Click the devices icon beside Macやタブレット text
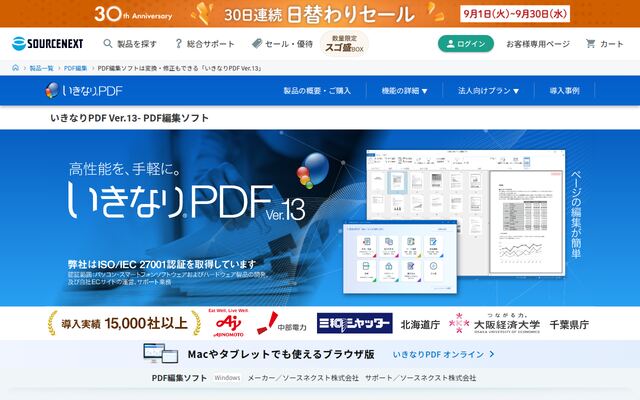640x400 pixels. pyautogui.click(x=161, y=353)
